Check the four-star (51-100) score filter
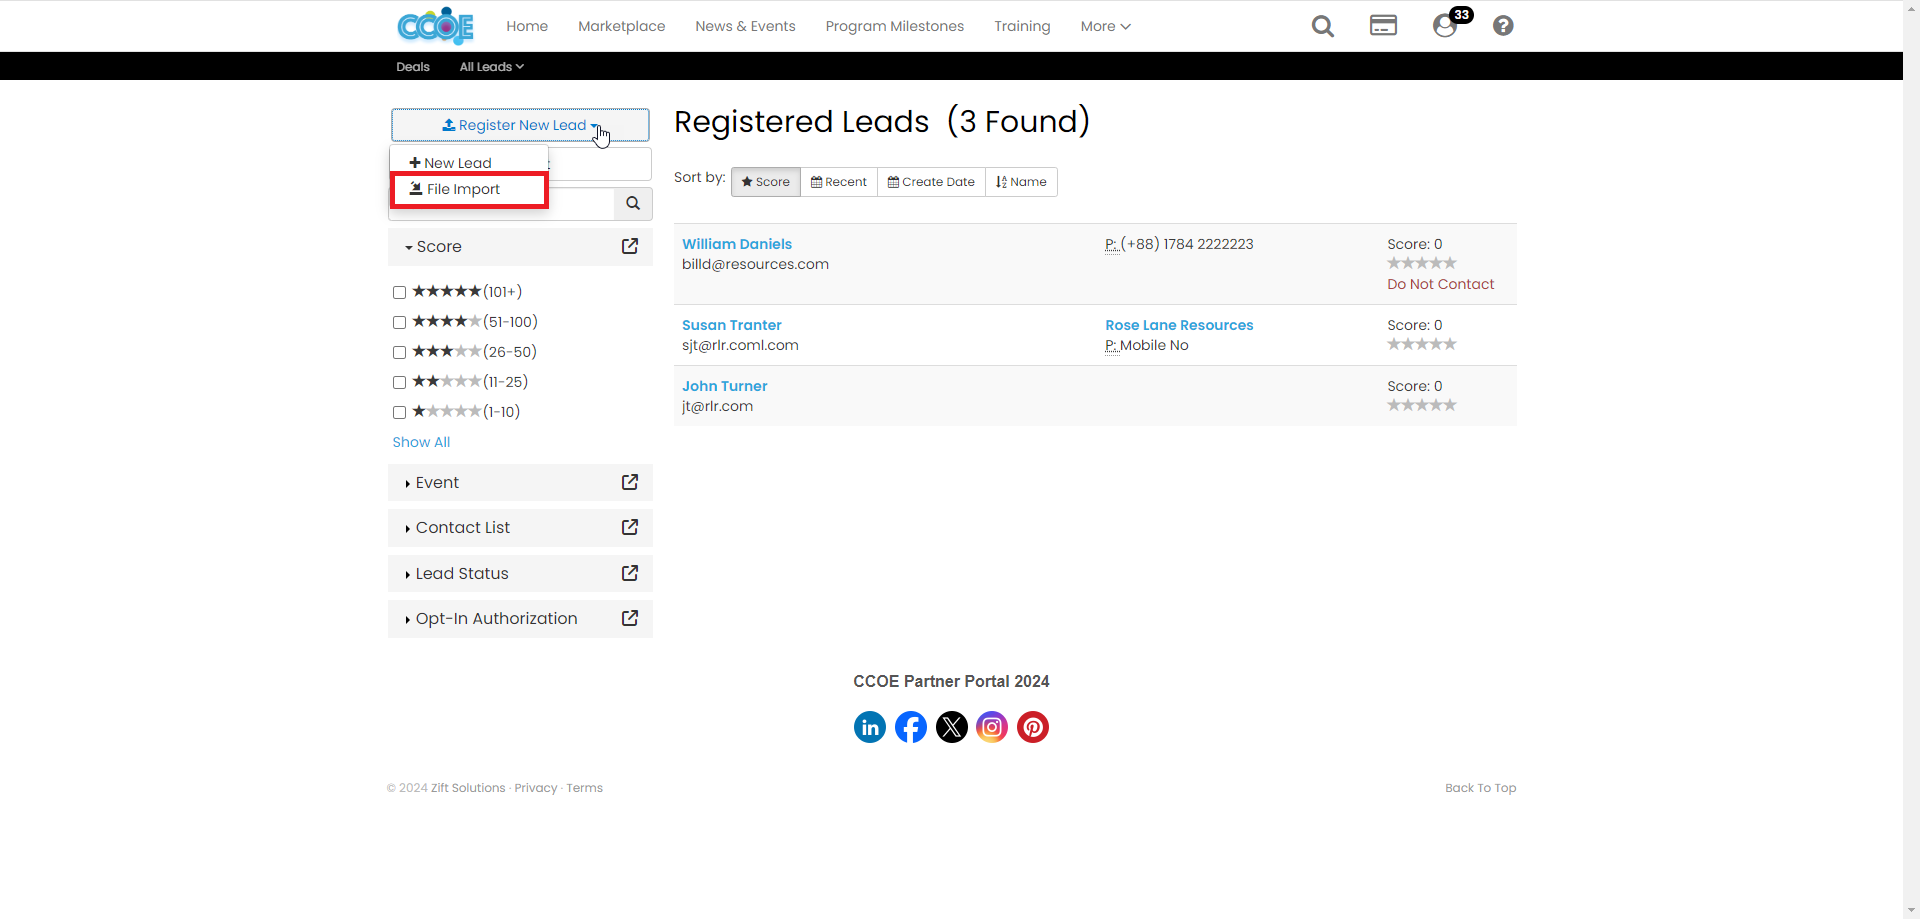Image resolution: width=1920 pixels, height=919 pixels. tap(399, 323)
